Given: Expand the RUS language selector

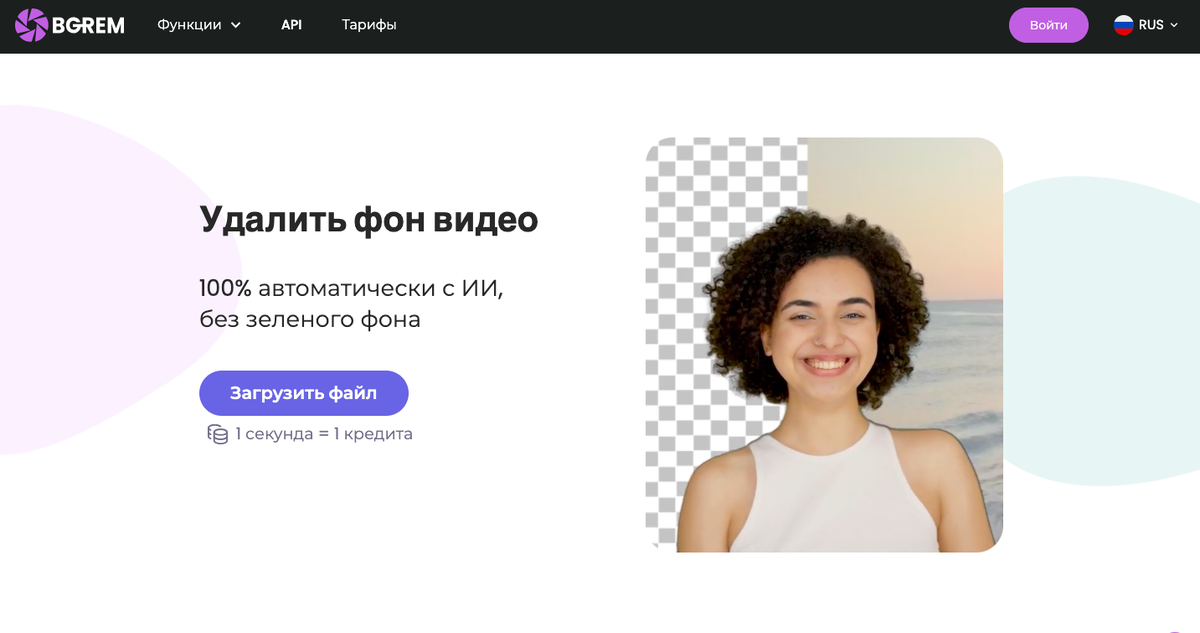Looking at the screenshot, I should click(1146, 25).
